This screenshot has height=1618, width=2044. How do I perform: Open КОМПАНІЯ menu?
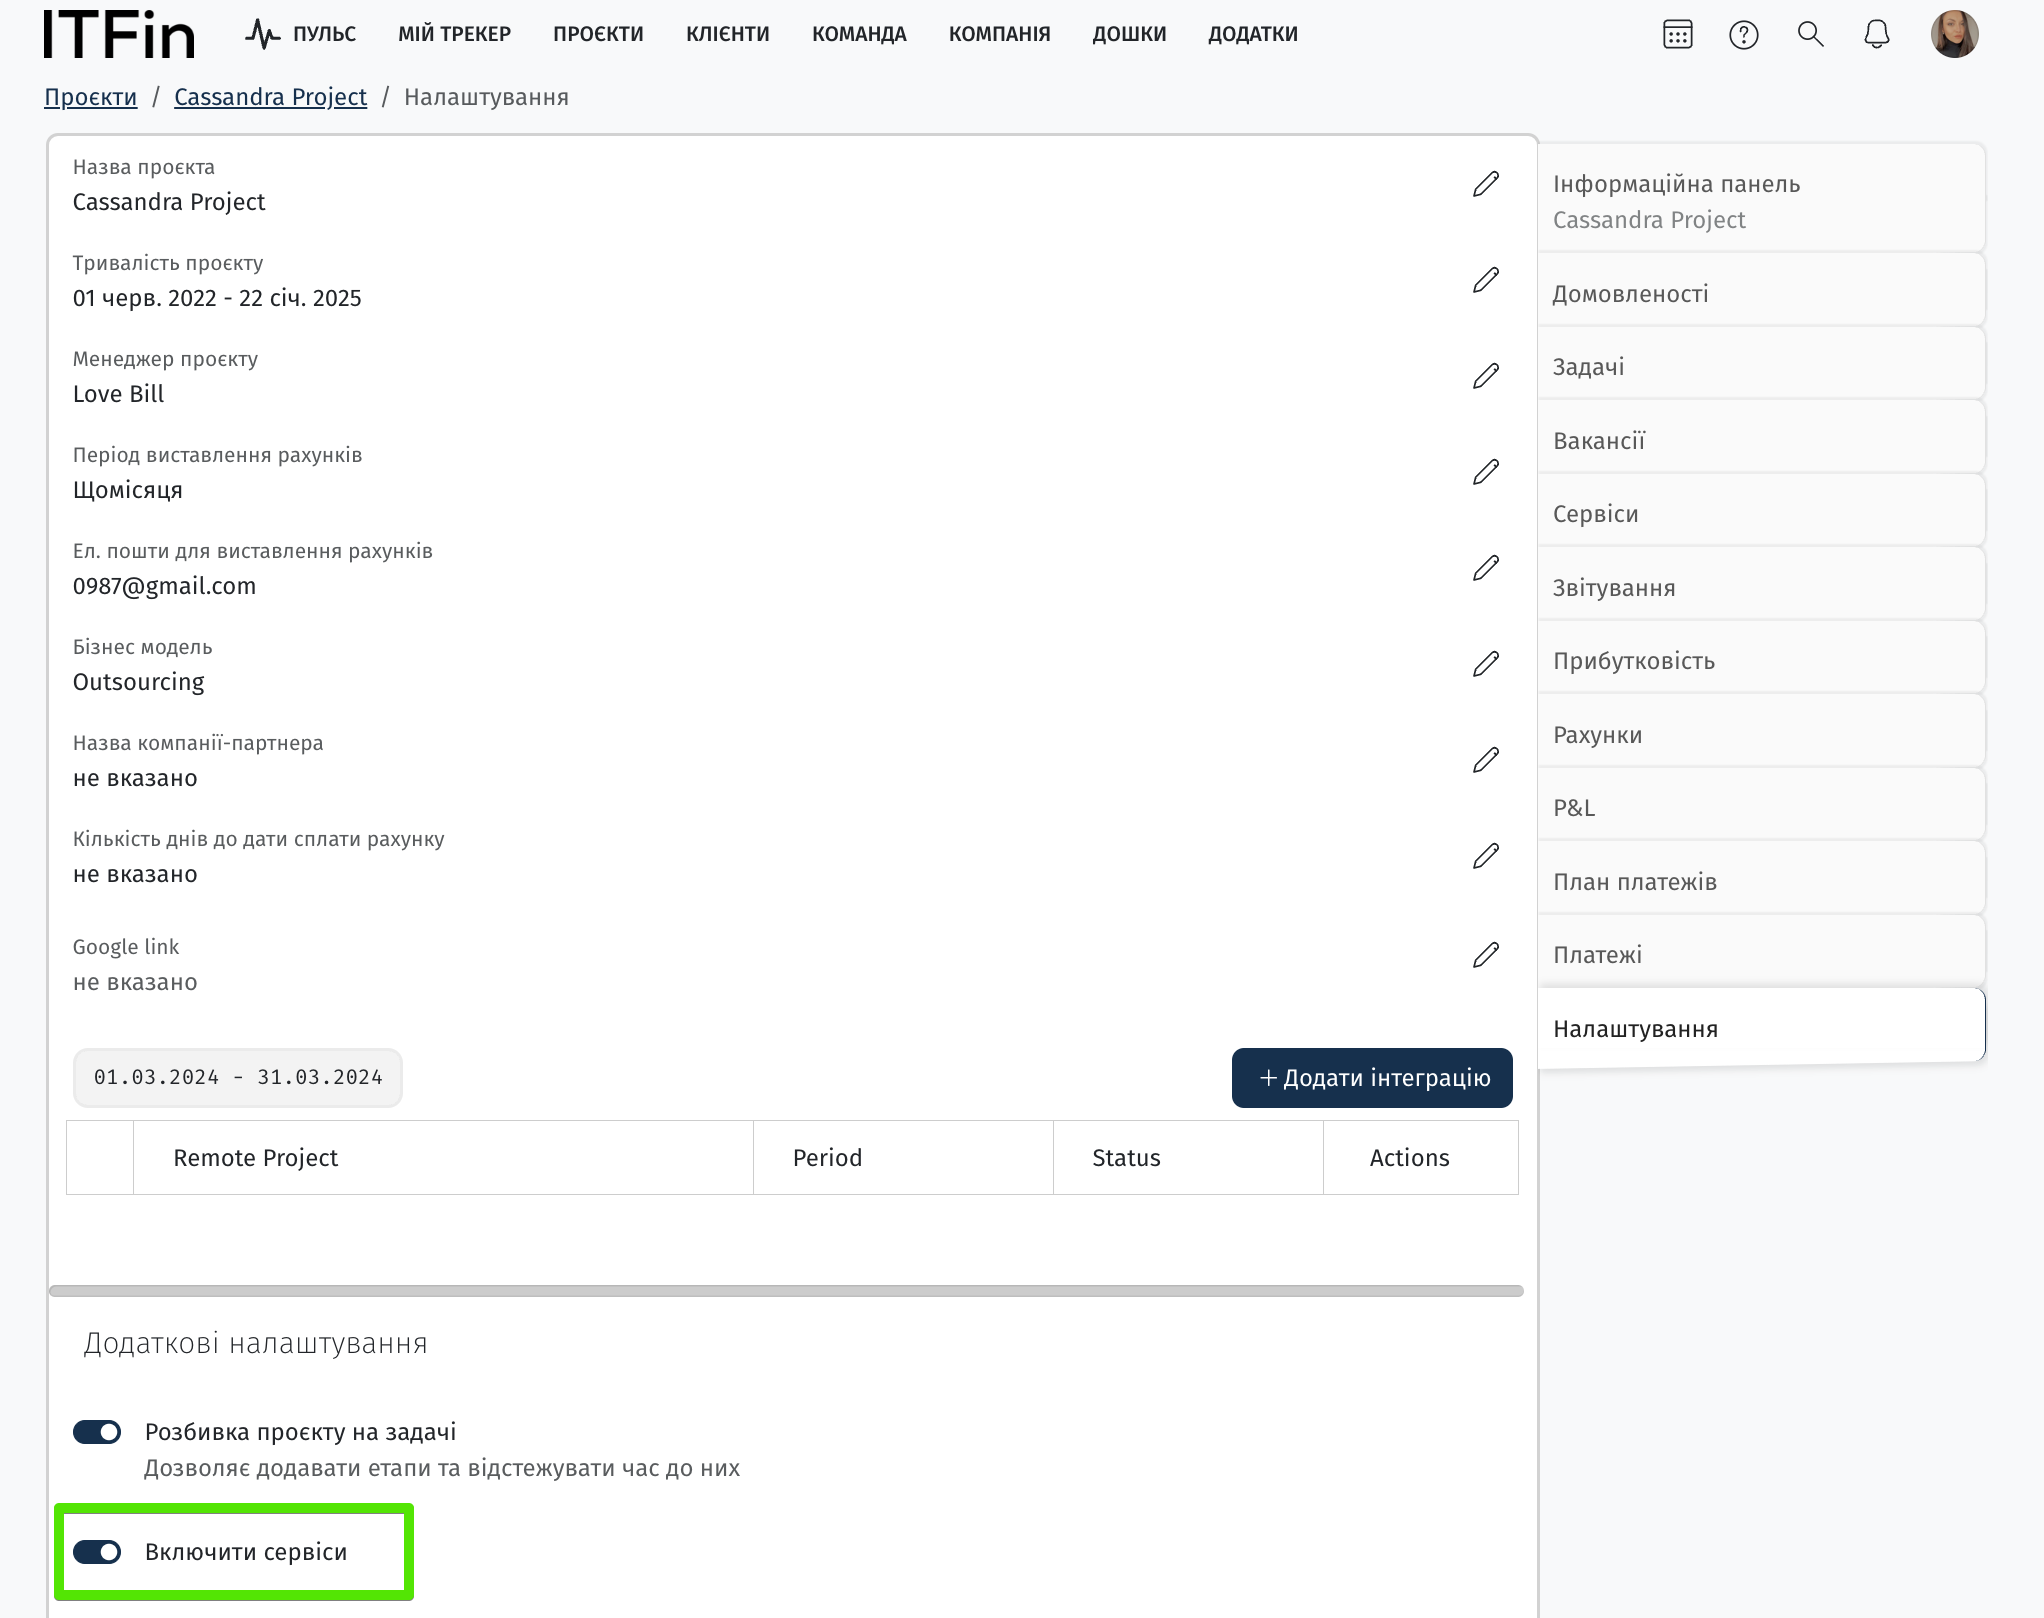pyautogui.click(x=1000, y=34)
